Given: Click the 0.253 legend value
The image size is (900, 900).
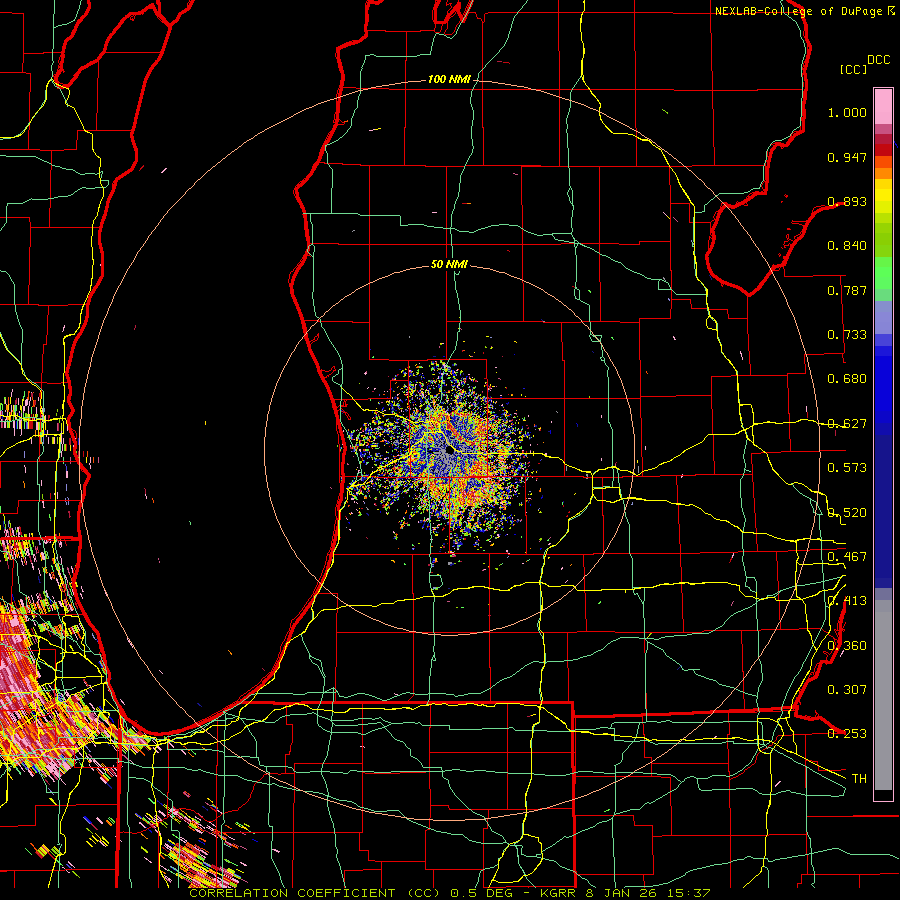Looking at the screenshot, I should point(847,734).
